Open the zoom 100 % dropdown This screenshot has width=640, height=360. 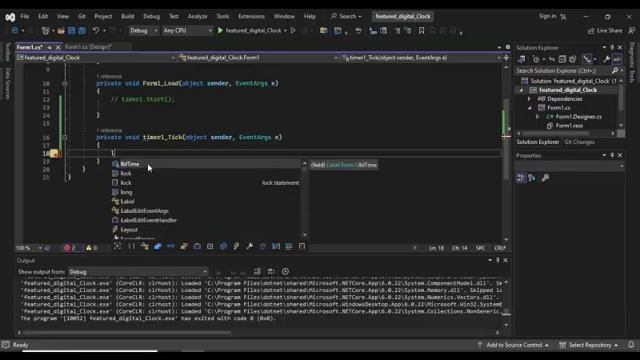tap(29, 248)
